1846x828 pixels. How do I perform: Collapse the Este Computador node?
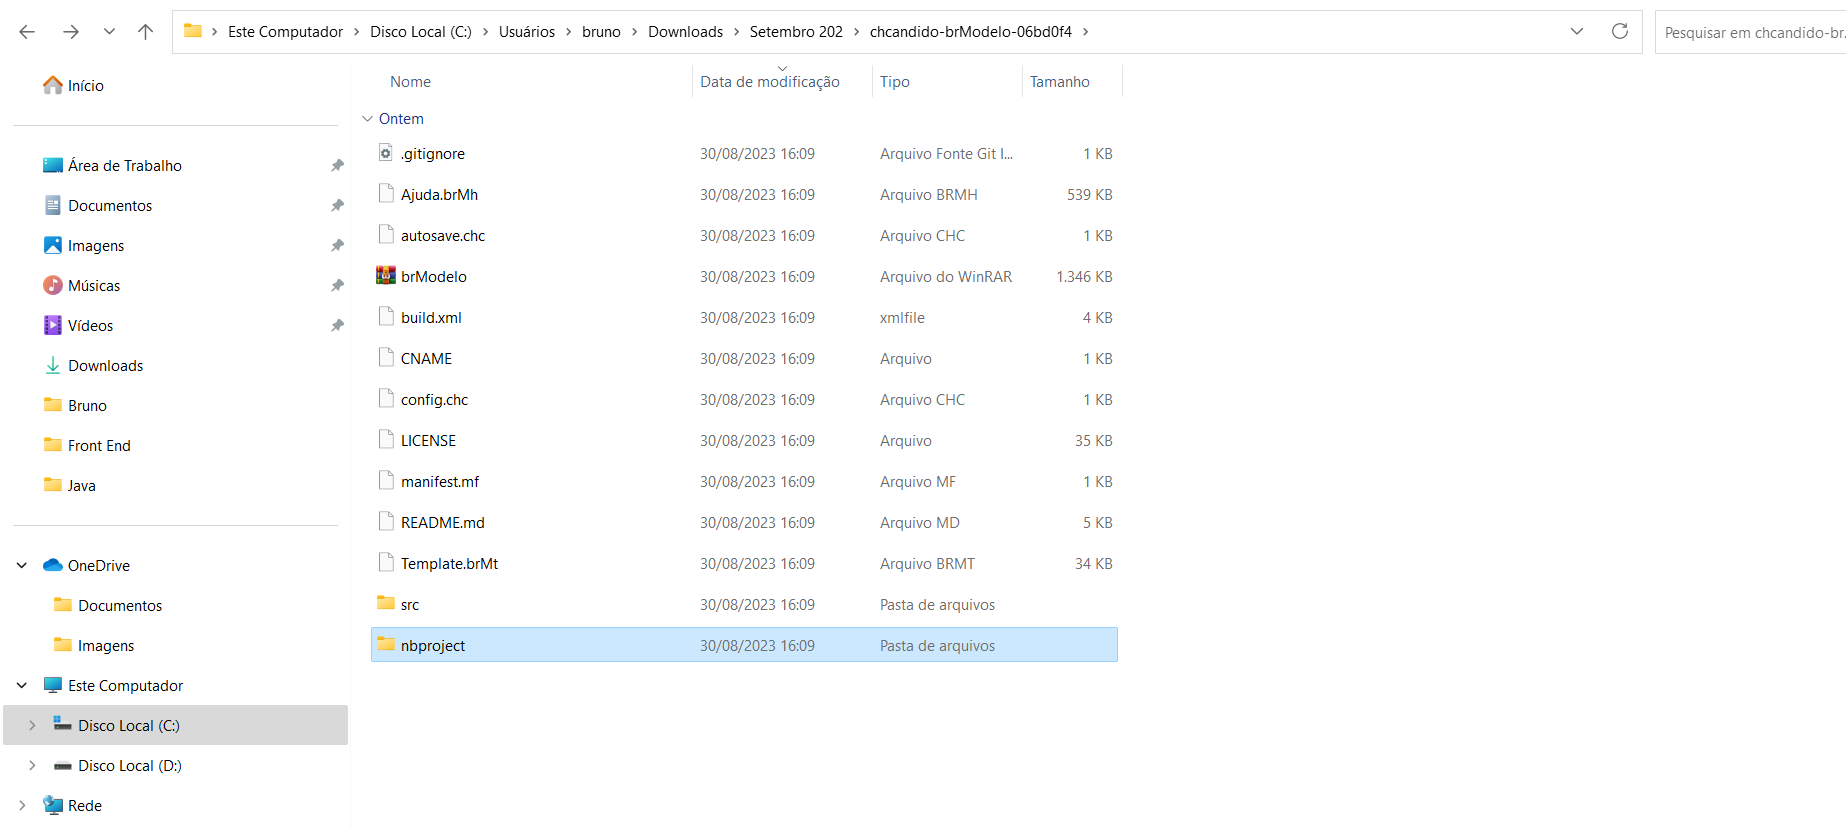[22, 685]
